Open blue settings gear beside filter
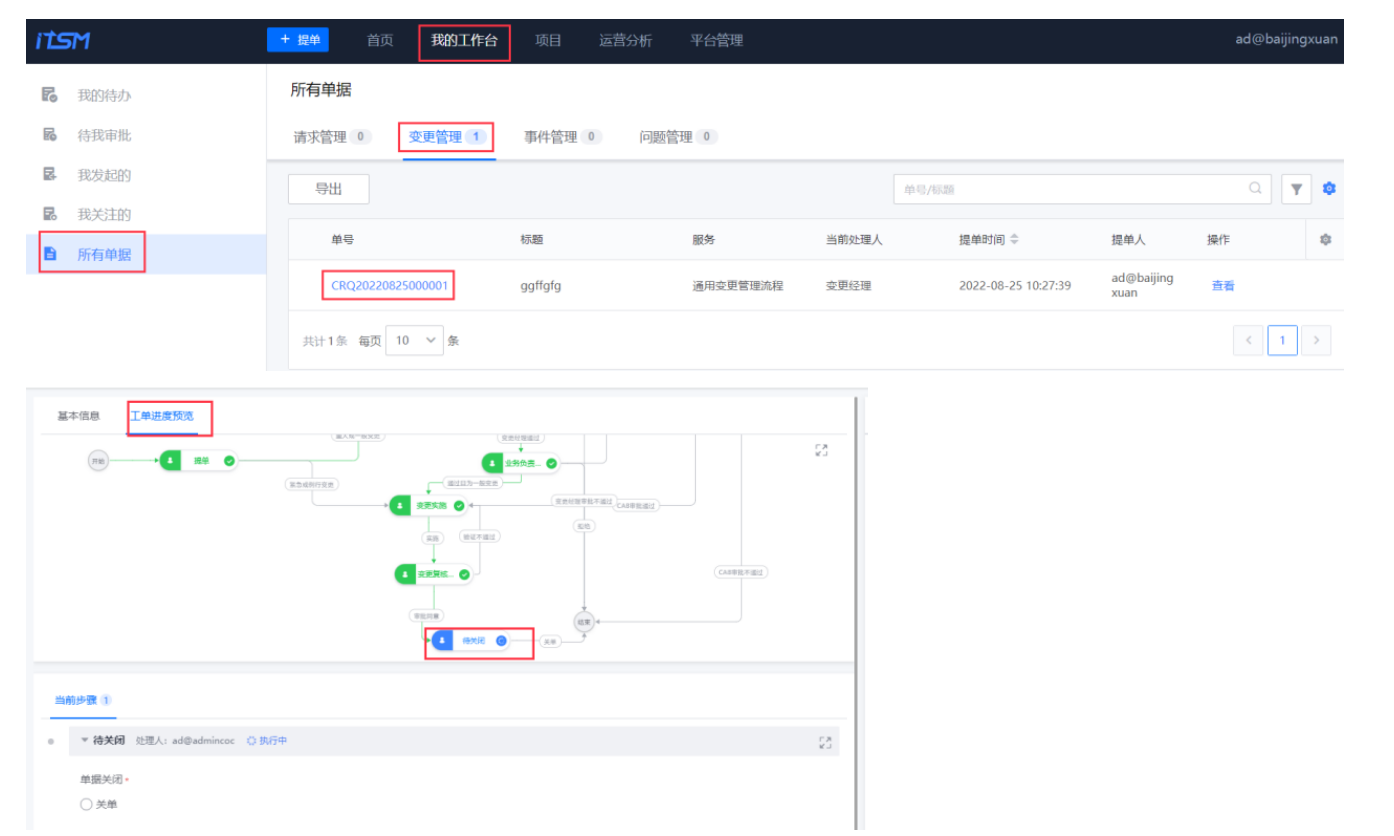 [1329, 188]
